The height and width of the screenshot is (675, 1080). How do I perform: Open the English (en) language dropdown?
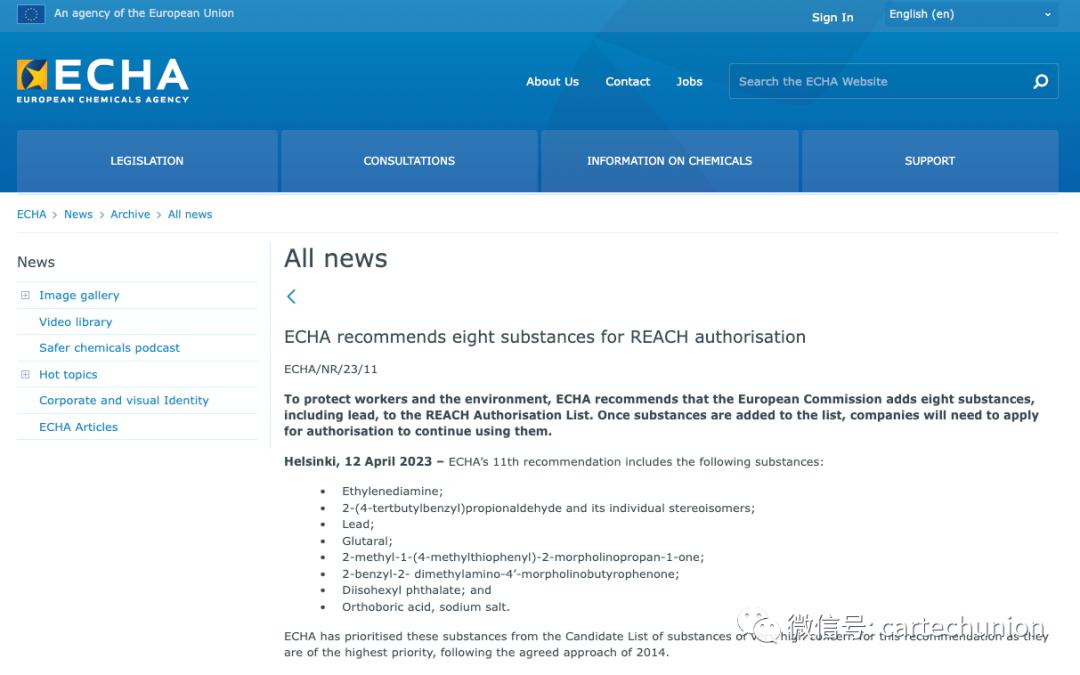pyautogui.click(x=967, y=14)
